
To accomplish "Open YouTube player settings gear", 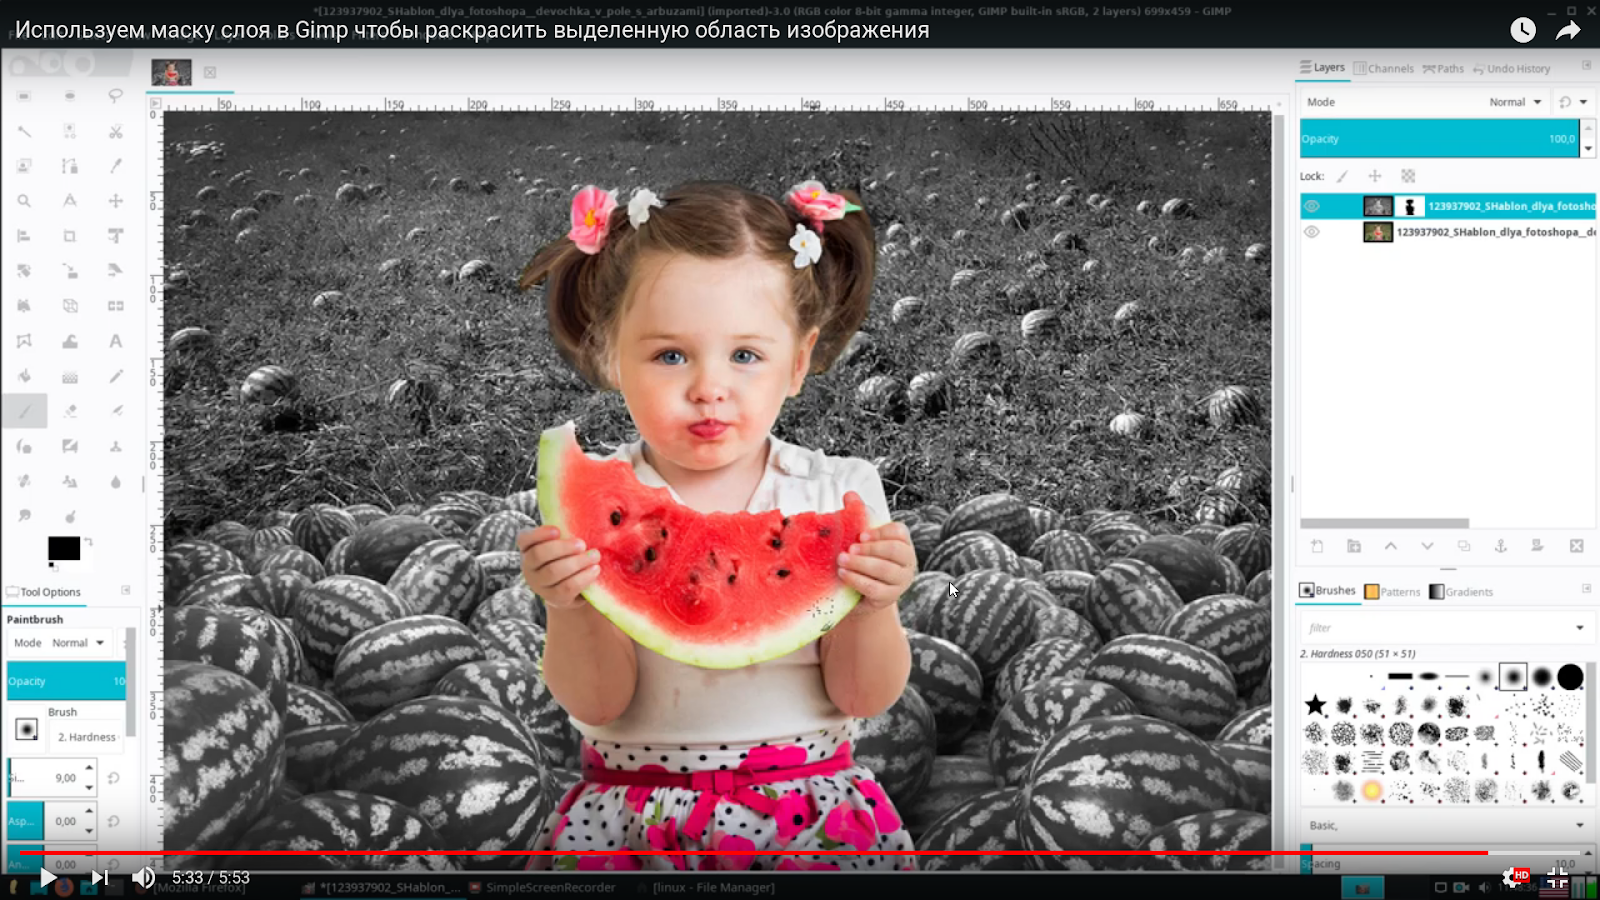I will click(x=1513, y=878).
